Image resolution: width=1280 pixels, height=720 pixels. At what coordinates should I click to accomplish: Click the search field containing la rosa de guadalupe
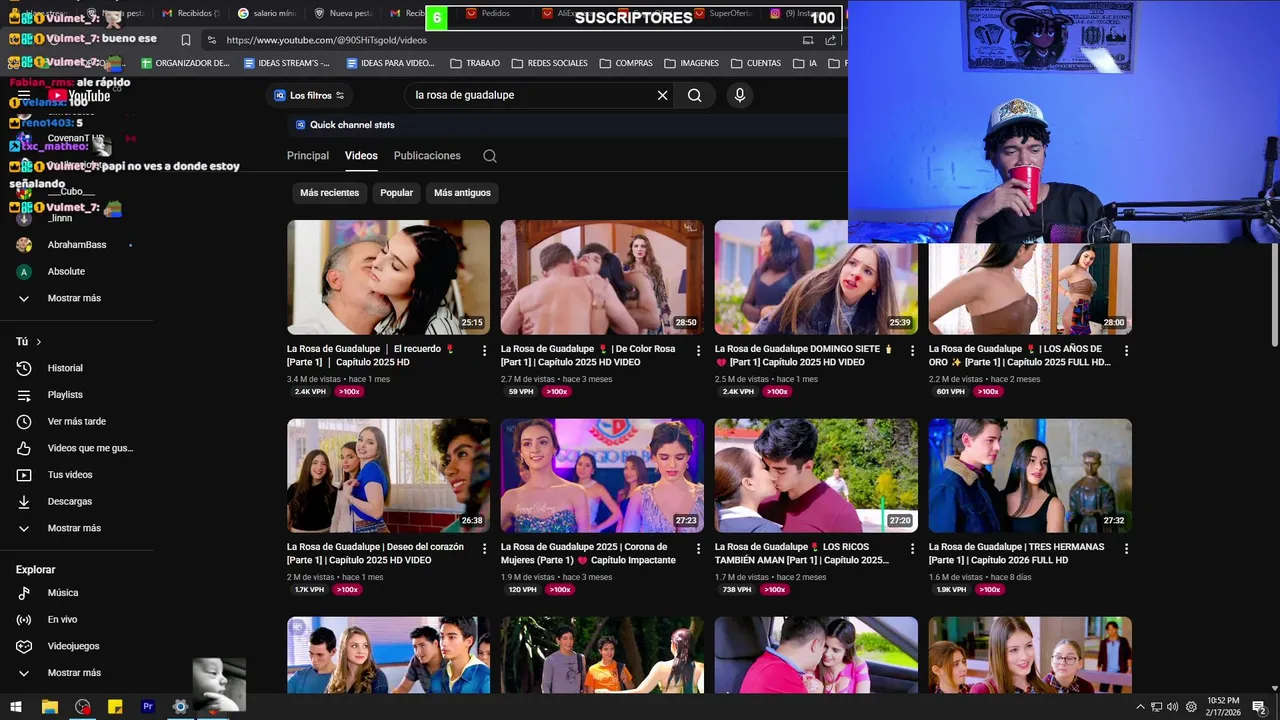click(529, 95)
